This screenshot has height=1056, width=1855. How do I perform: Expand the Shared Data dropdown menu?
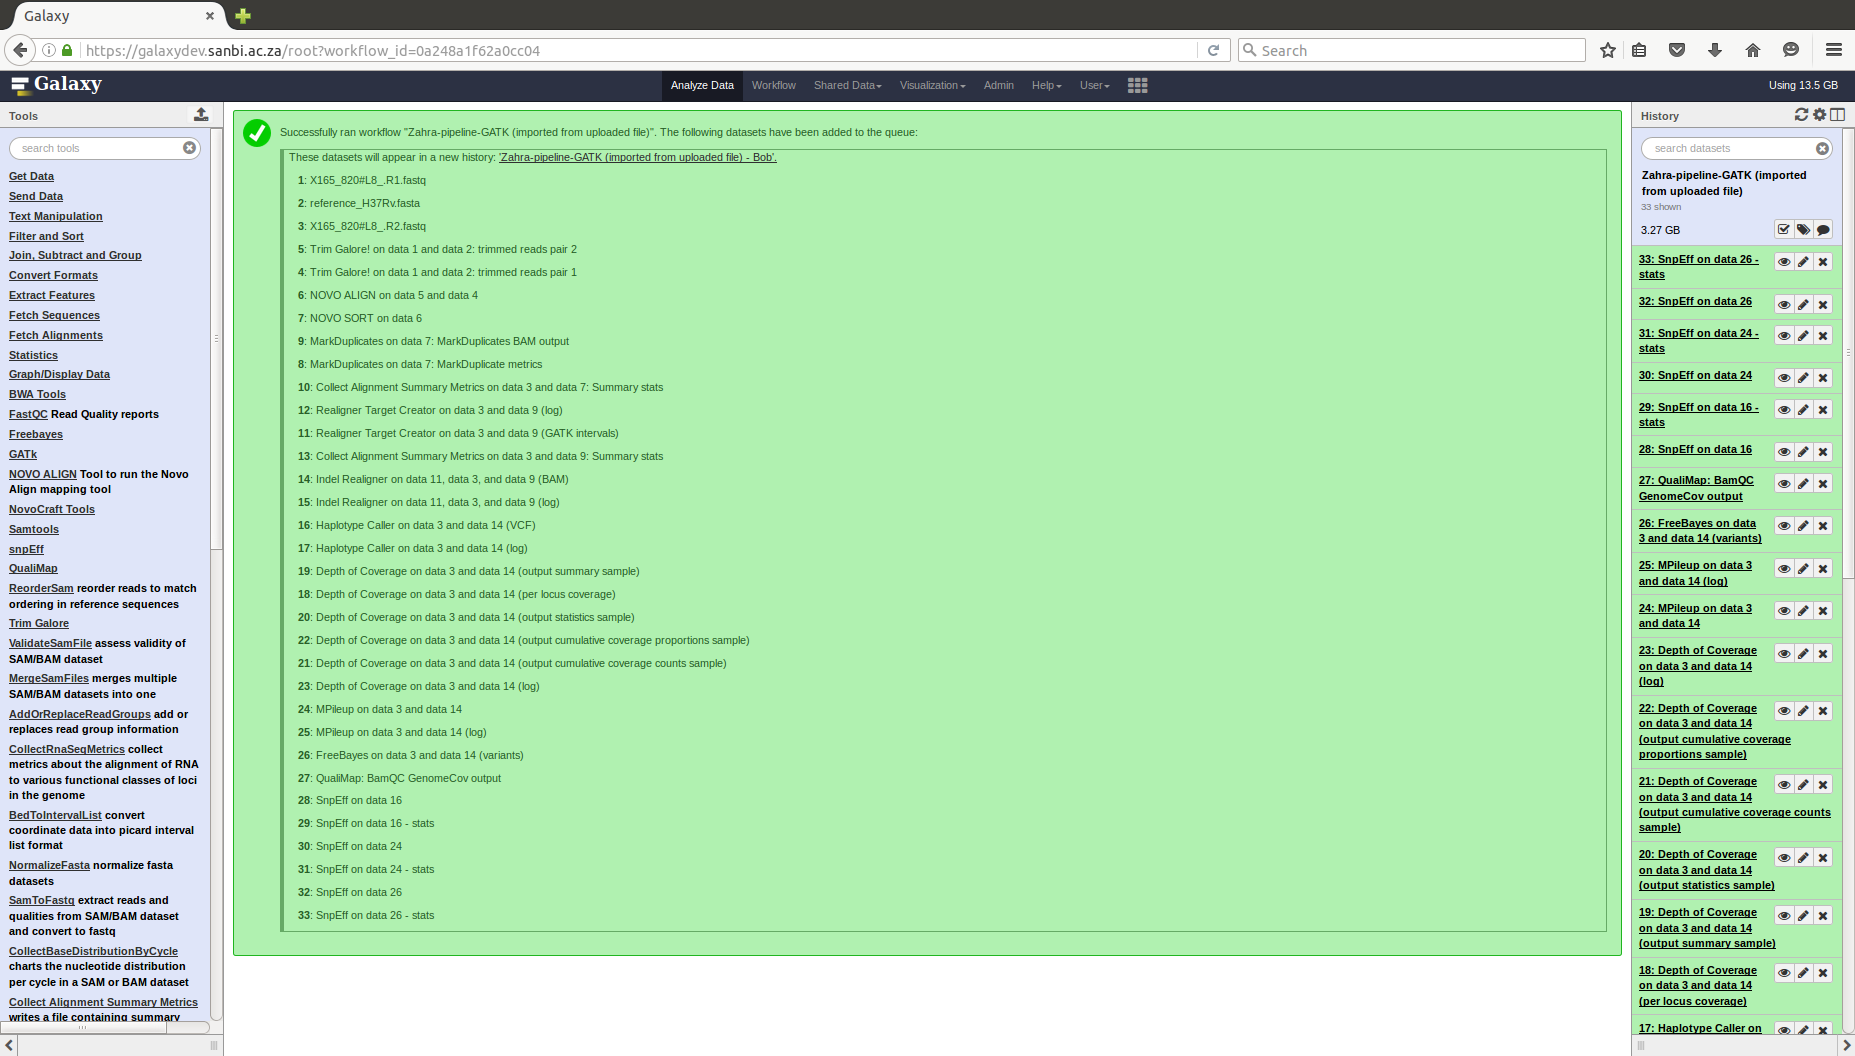[847, 86]
